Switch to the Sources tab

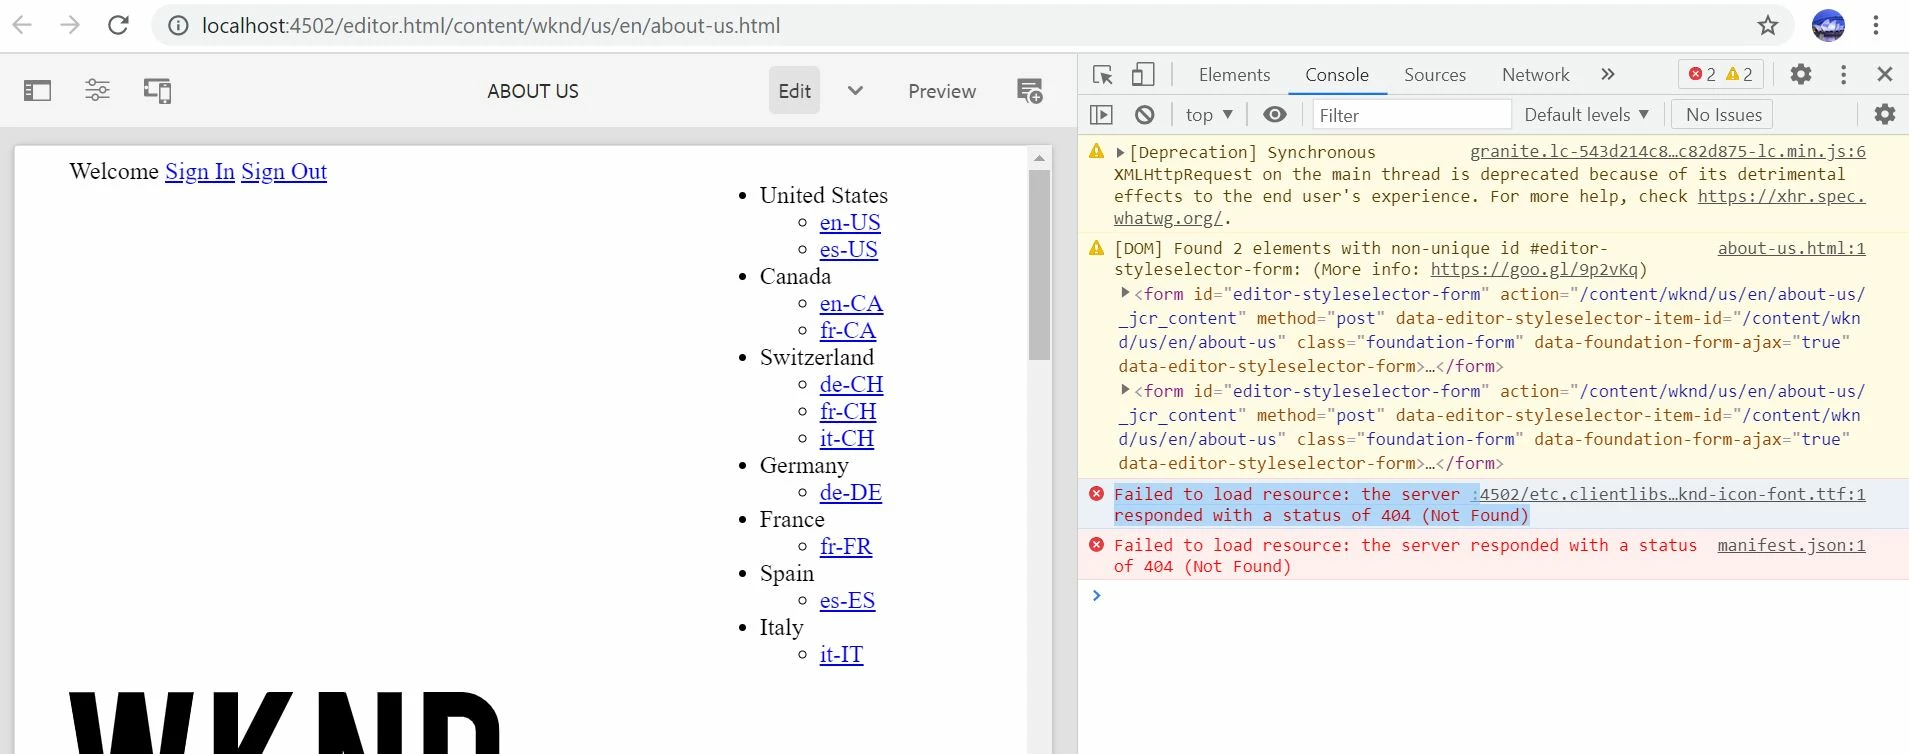click(x=1435, y=75)
